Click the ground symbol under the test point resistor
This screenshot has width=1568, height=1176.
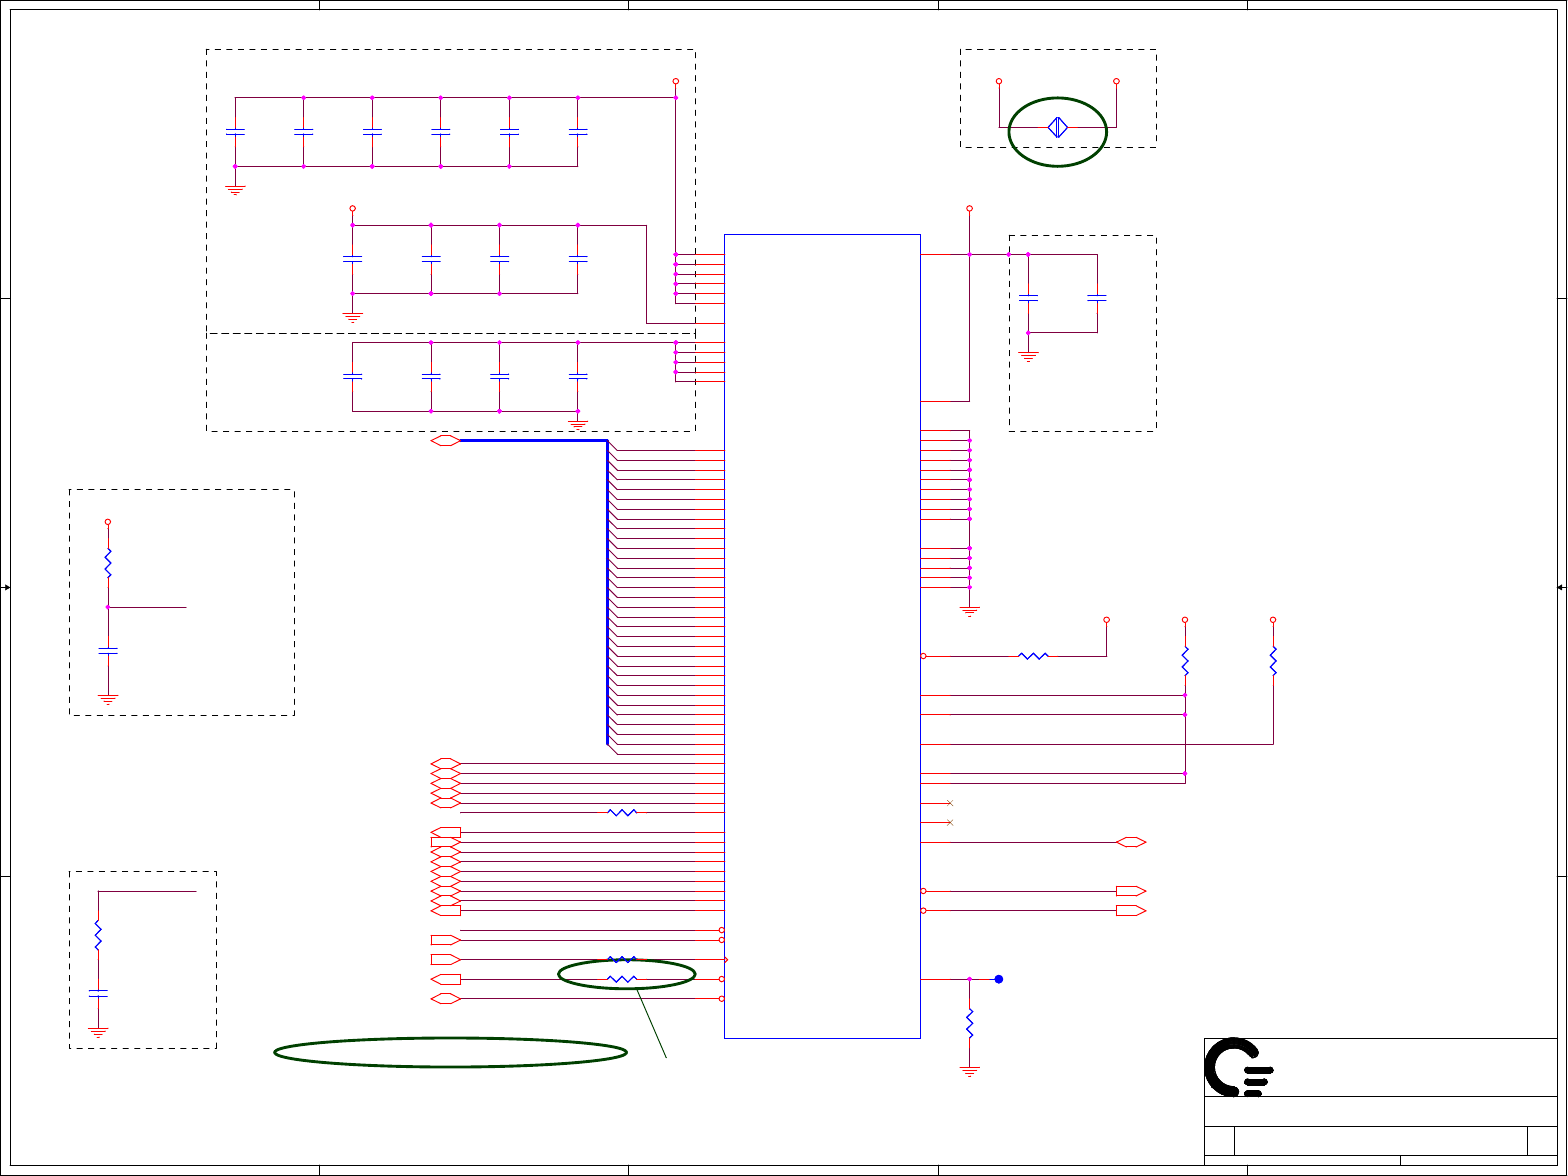point(969,1071)
